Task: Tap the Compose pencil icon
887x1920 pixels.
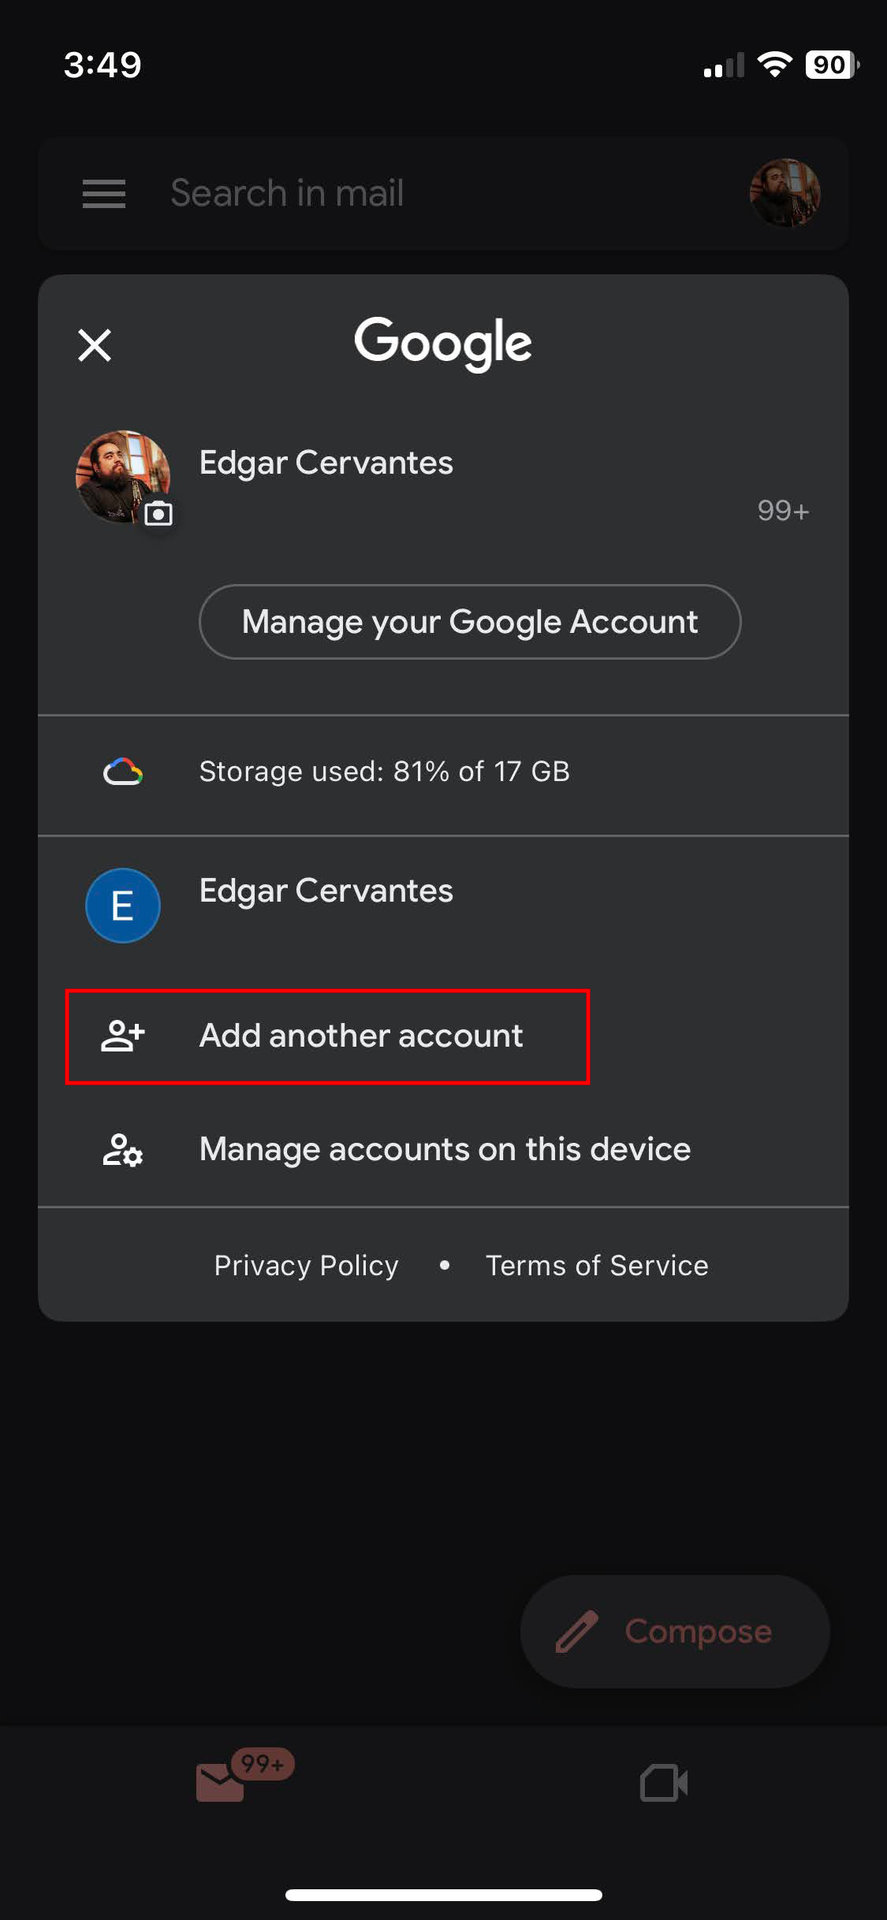Action: (577, 1631)
